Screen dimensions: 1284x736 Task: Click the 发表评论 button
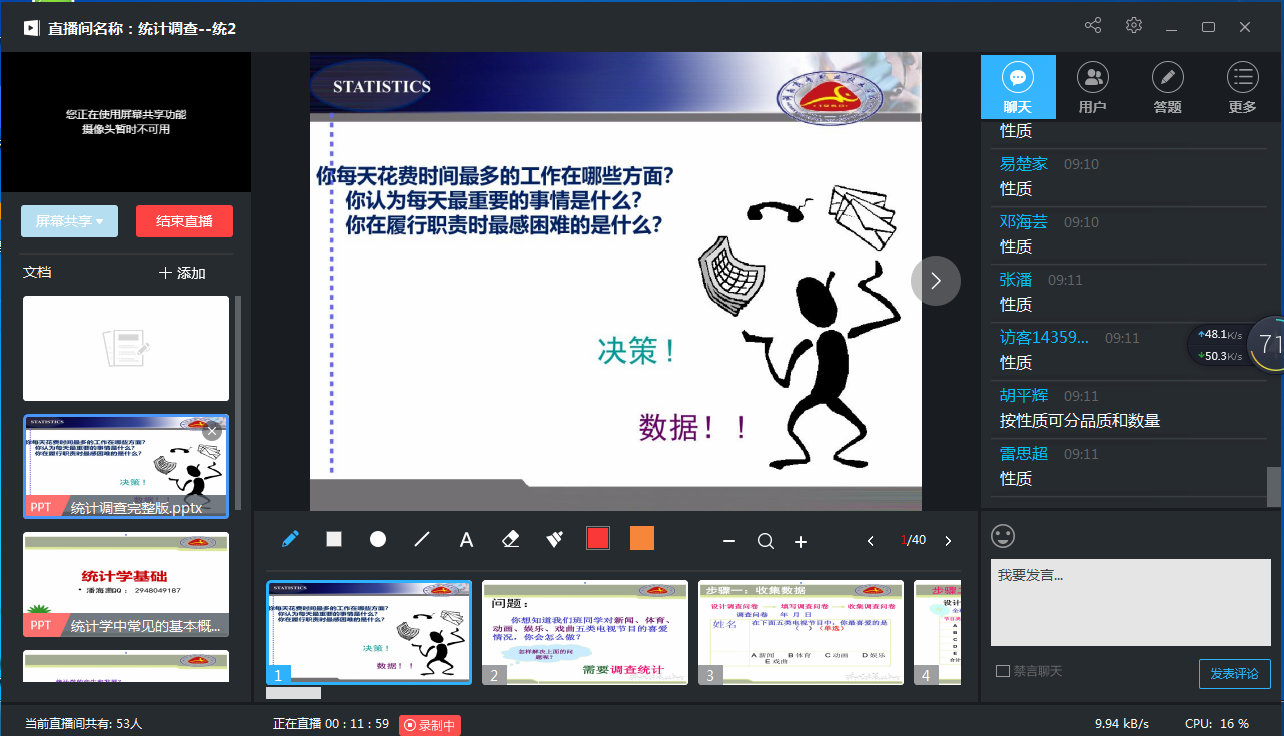1234,674
